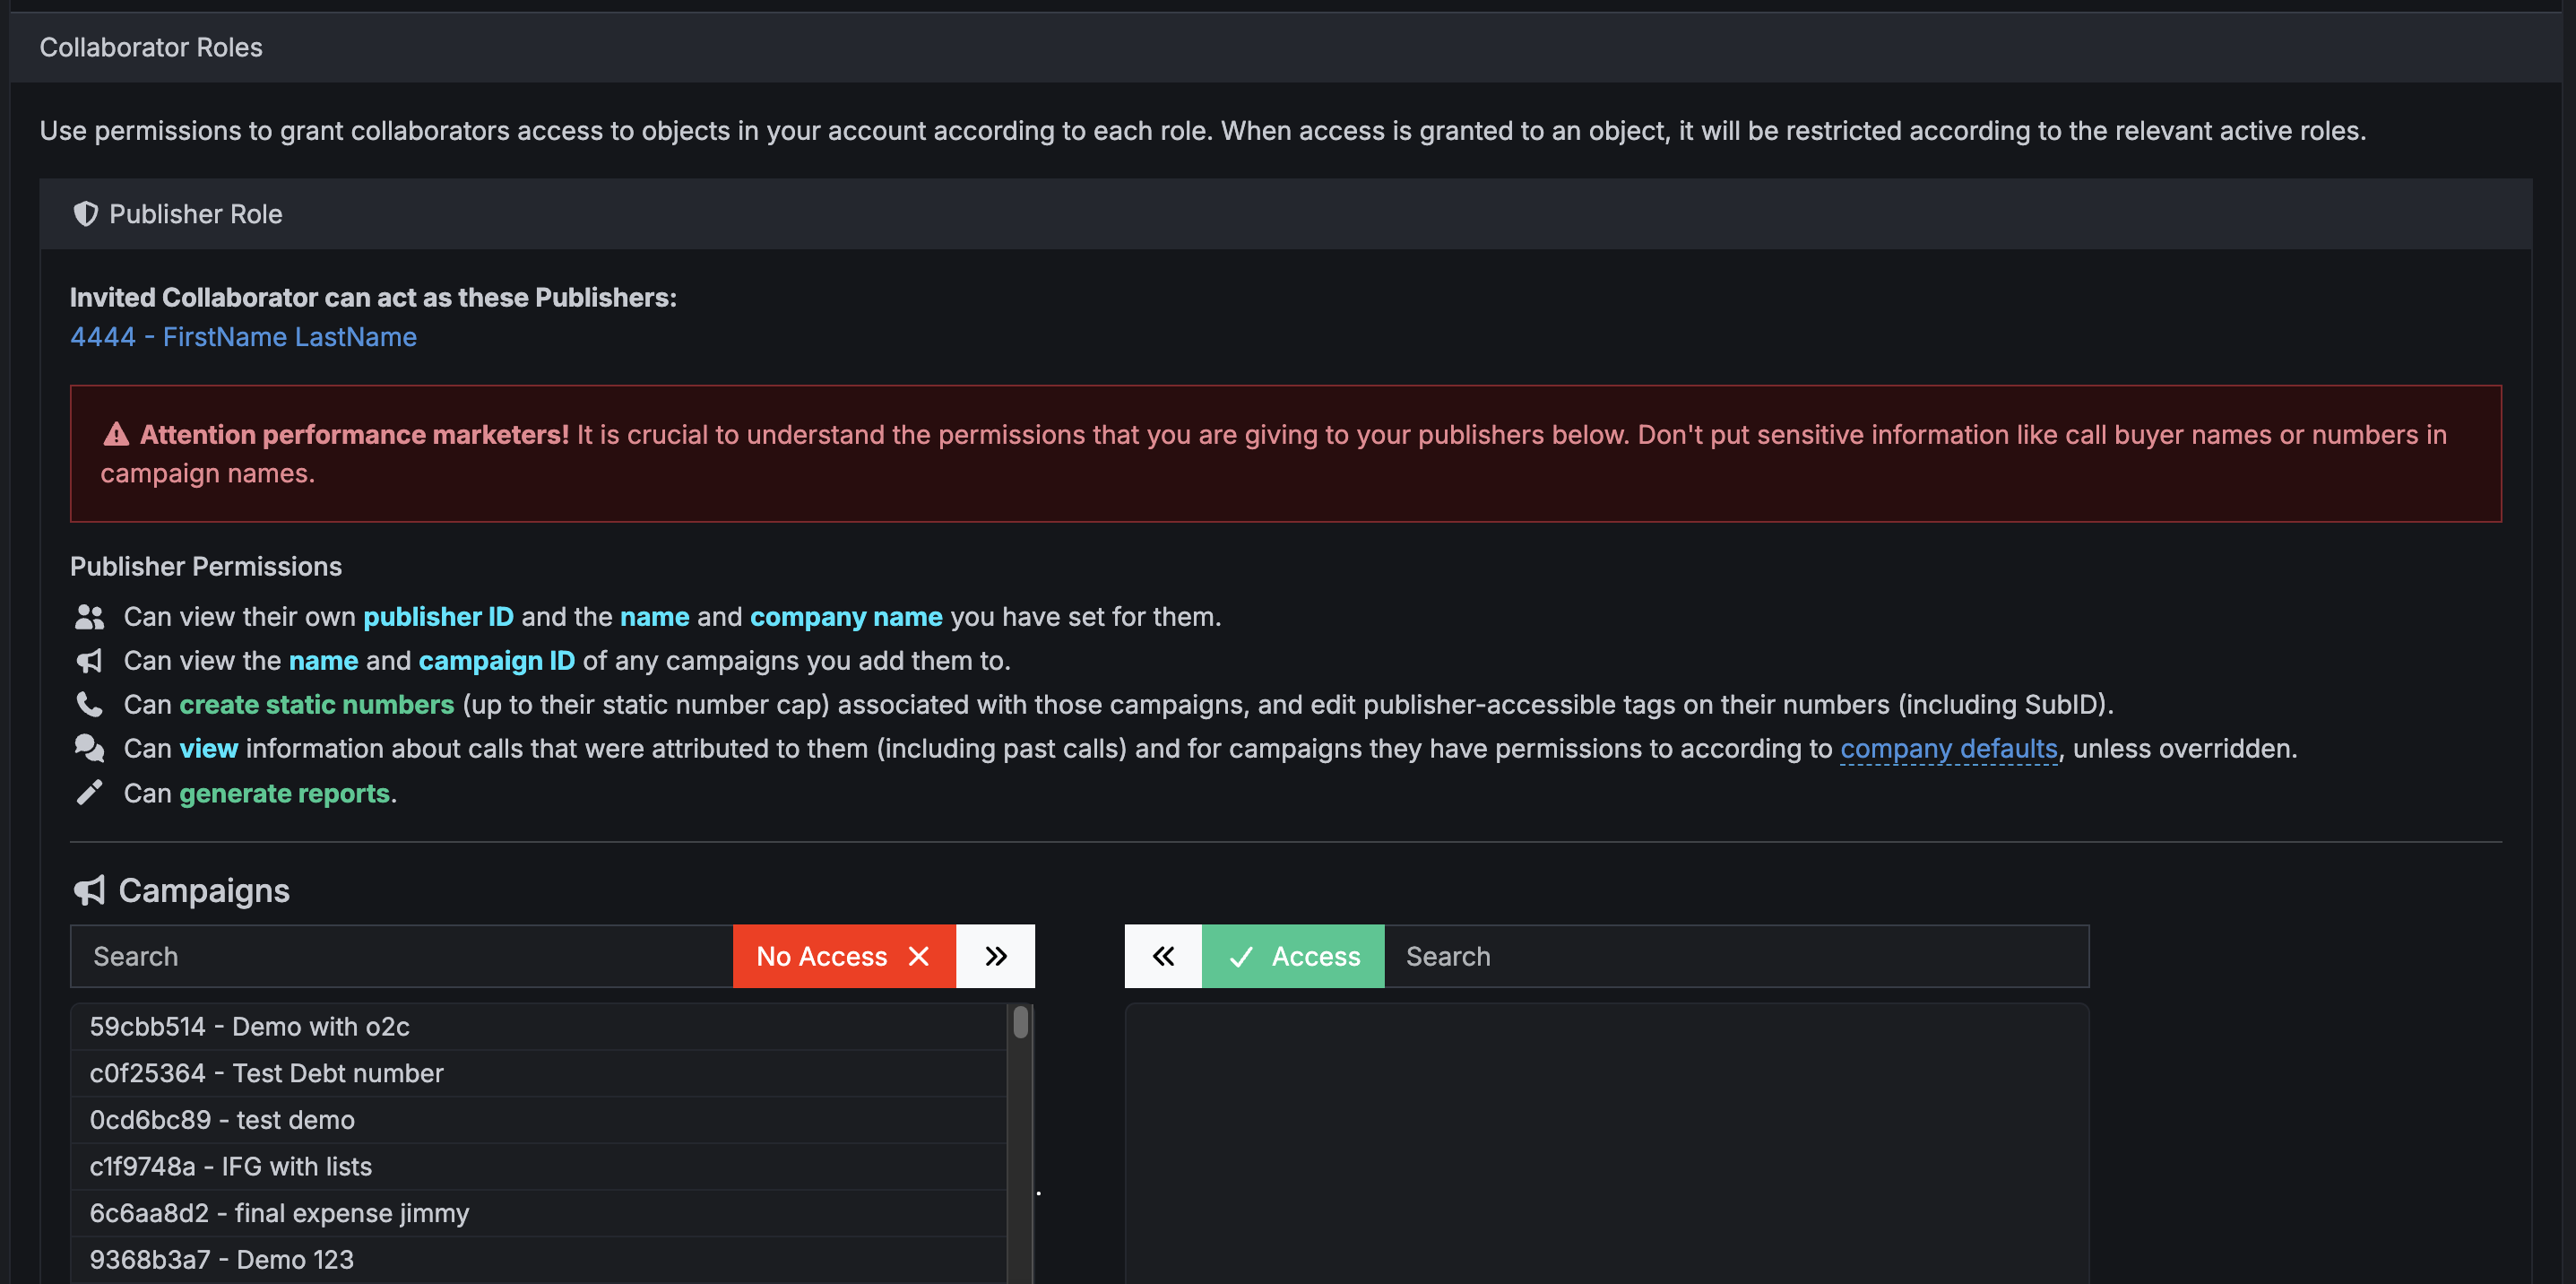Select campaign 6c6aa8d2 - final expense jimmy
This screenshot has width=2576, height=1284.
click(538, 1213)
